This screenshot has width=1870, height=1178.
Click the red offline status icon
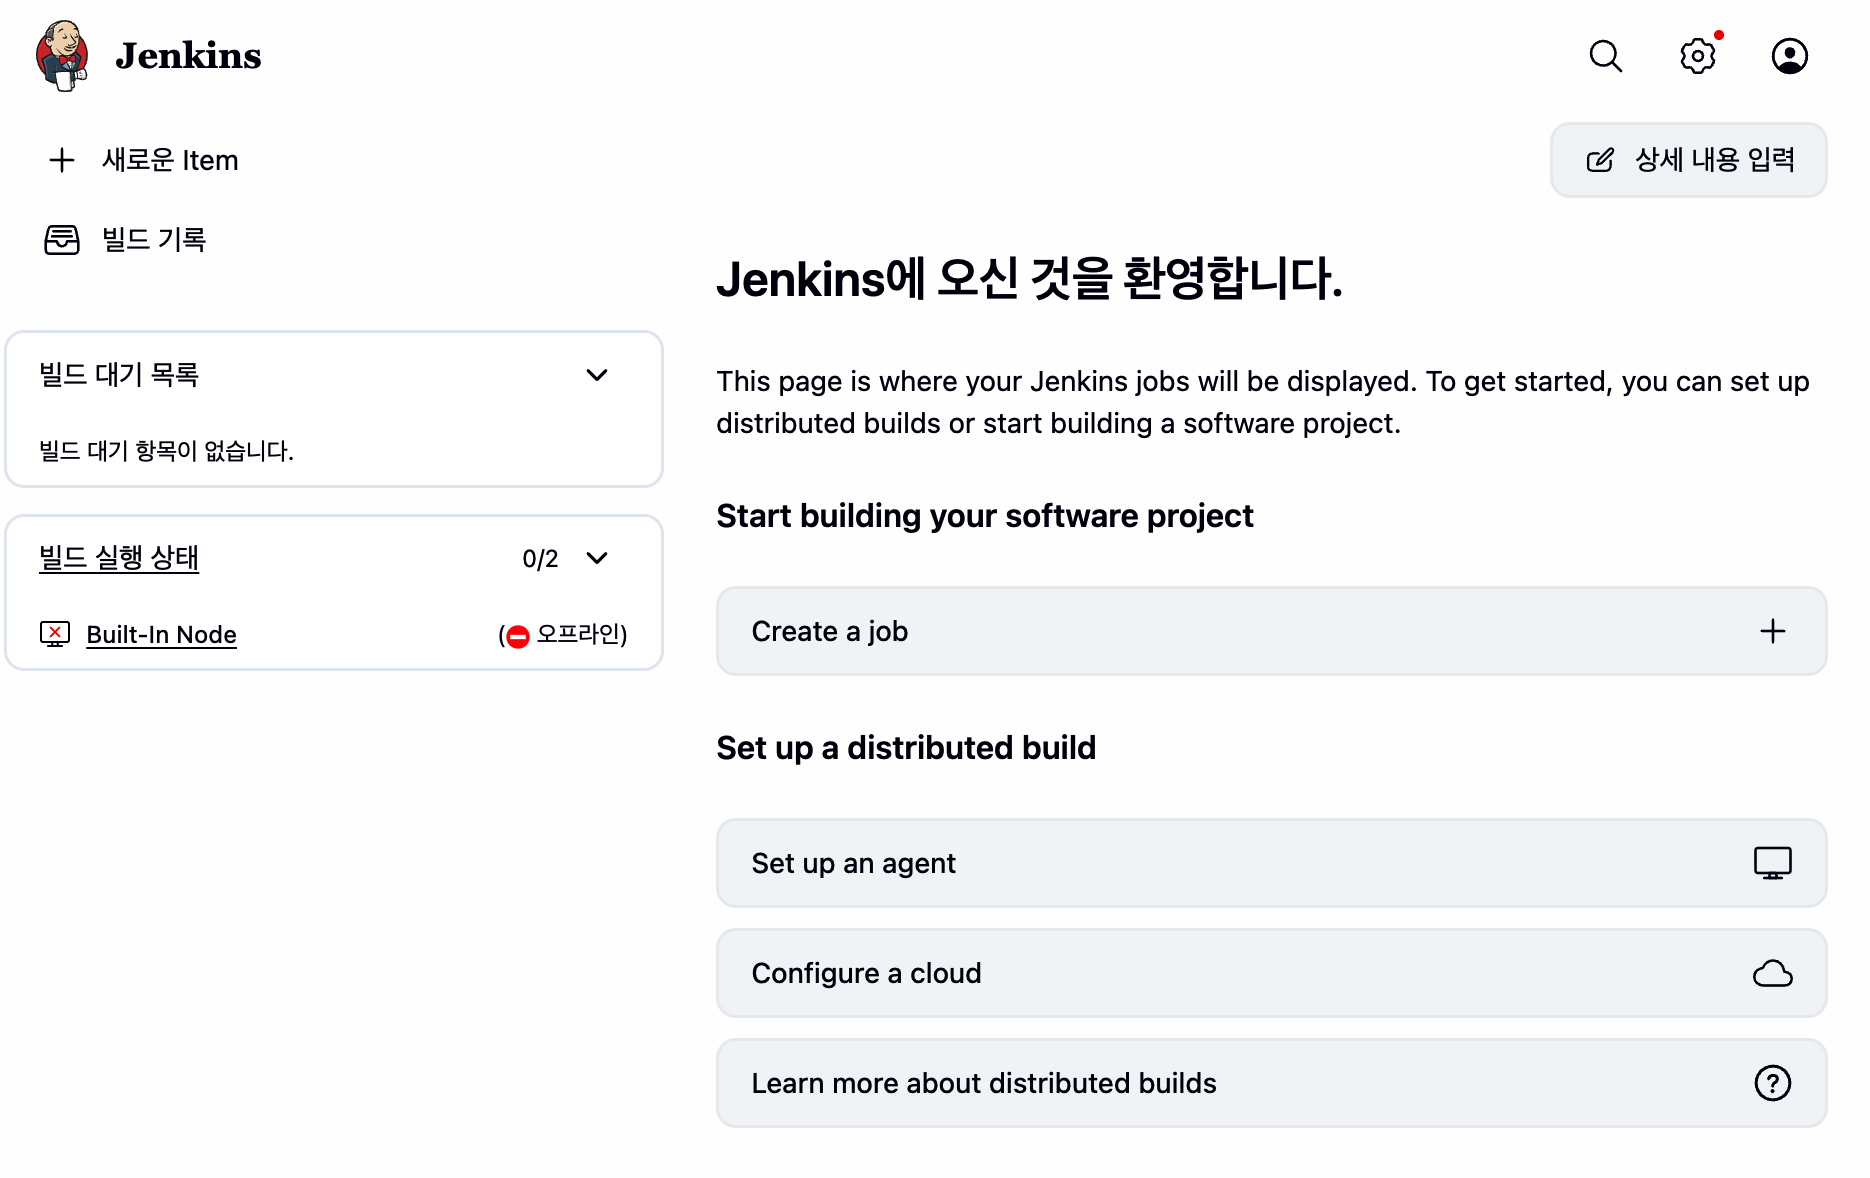pyautogui.click(x=518, y=636)
